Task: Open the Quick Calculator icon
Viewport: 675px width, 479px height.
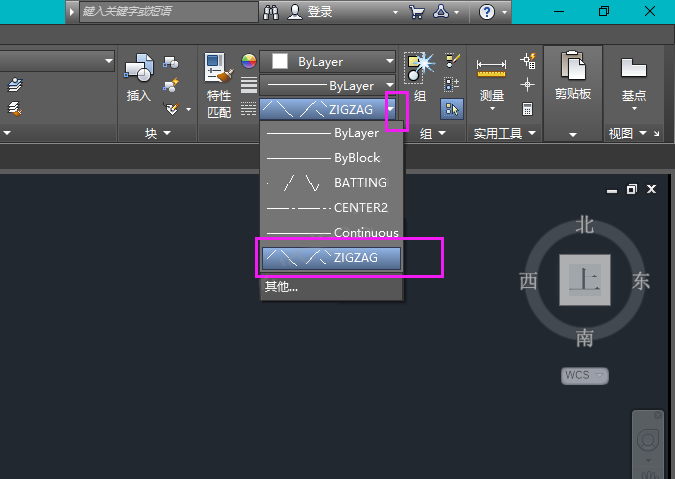Action: coord(527,108)
